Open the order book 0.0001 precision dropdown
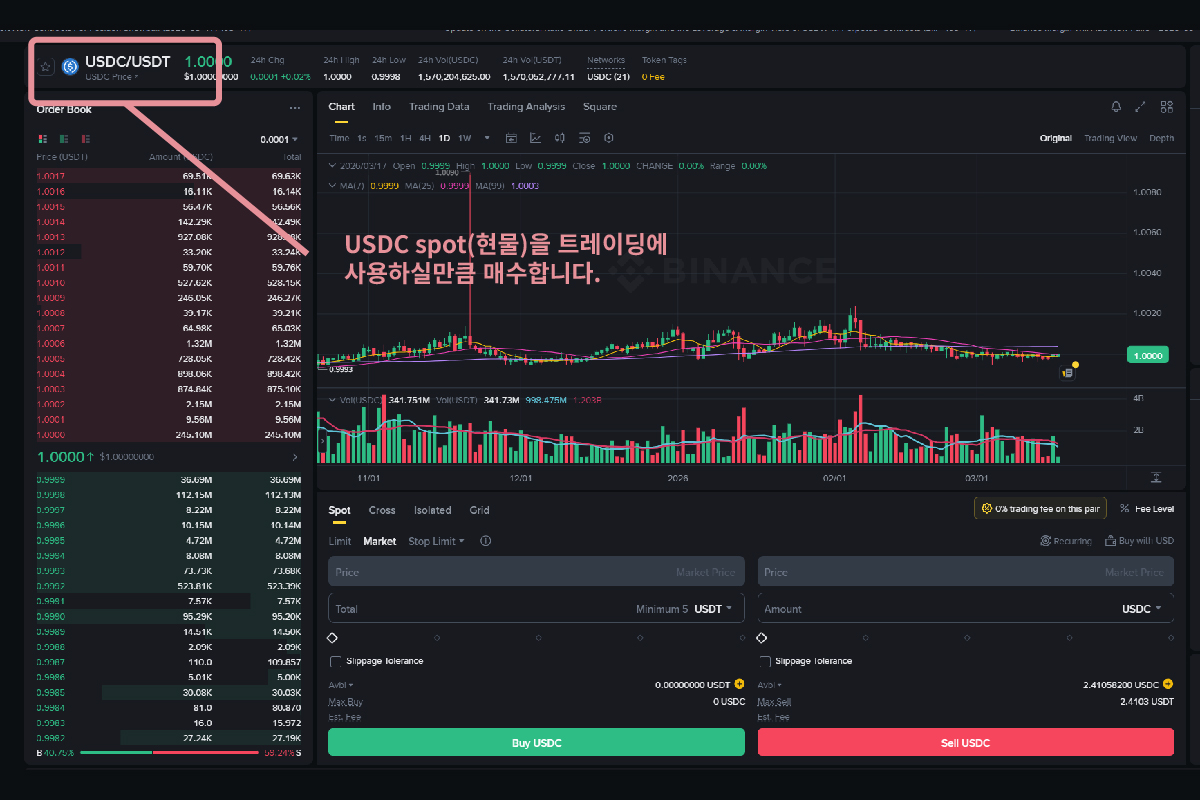1200x800 pixels. [279, 140]
